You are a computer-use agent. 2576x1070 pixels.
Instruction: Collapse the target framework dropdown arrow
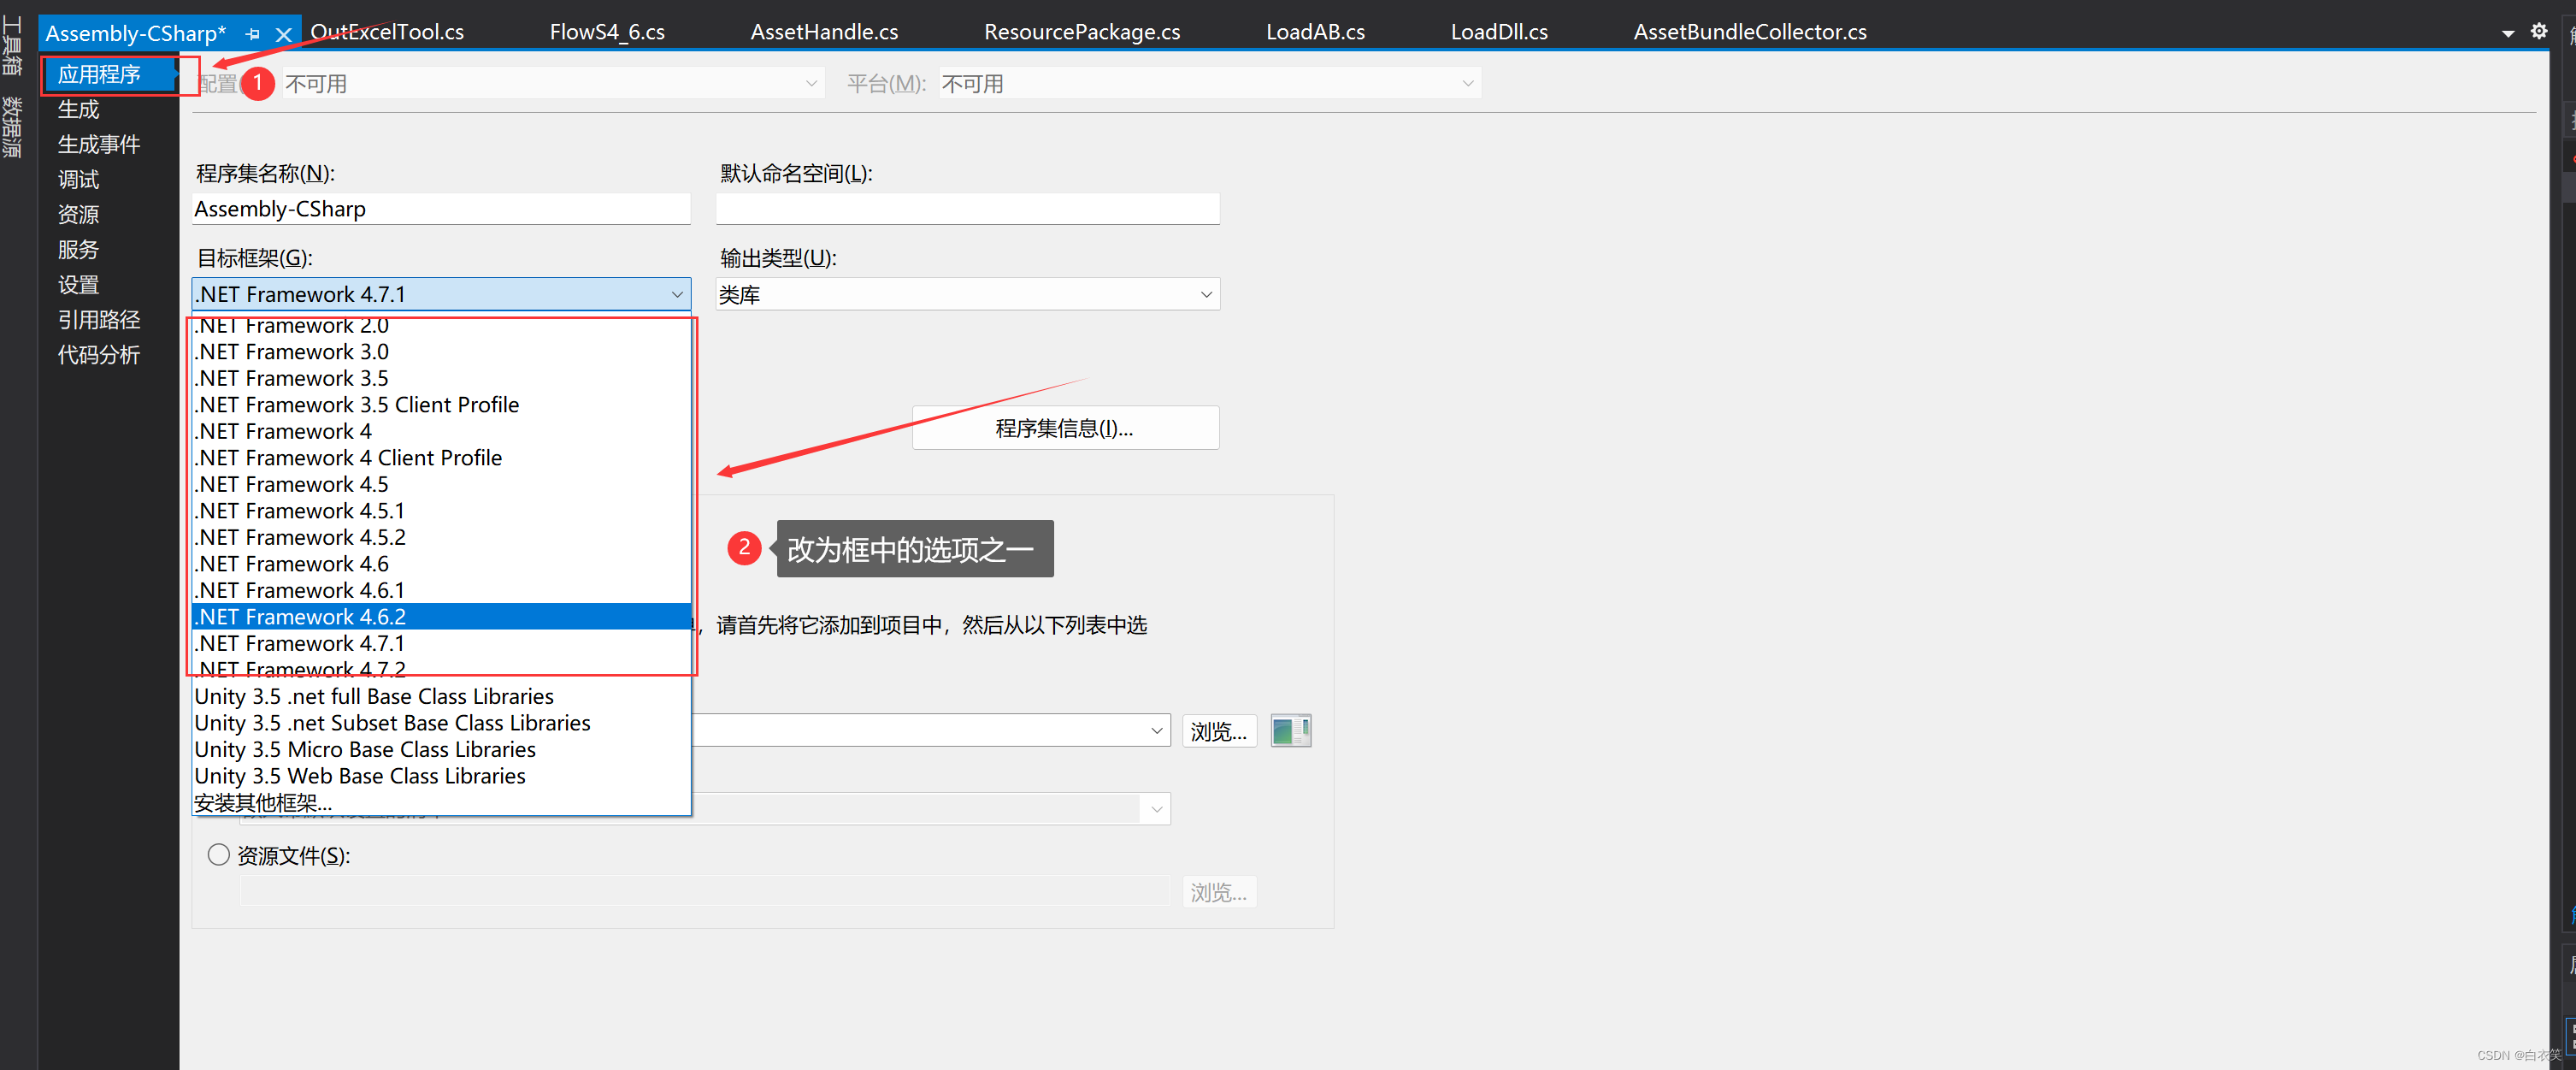(677, 294)
